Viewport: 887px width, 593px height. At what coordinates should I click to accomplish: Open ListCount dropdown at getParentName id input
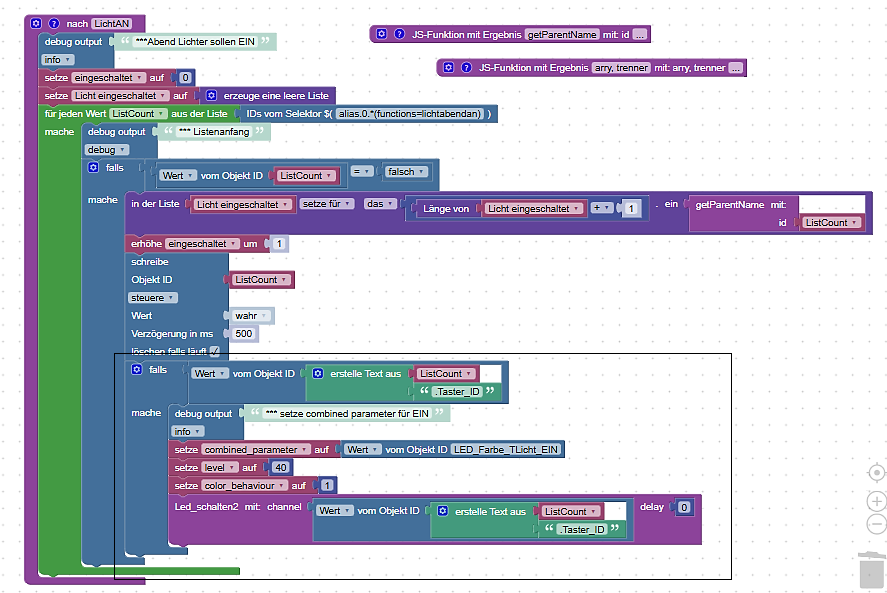tap(832, 222)
